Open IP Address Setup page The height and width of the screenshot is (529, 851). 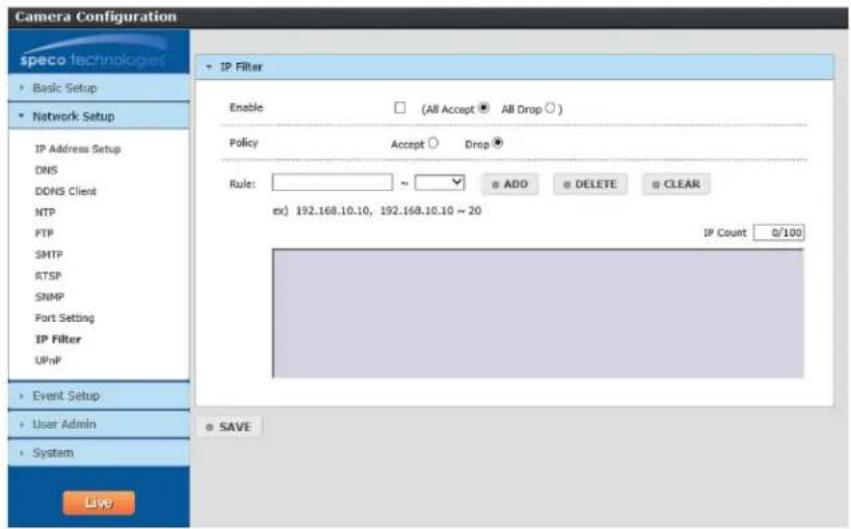78,149
